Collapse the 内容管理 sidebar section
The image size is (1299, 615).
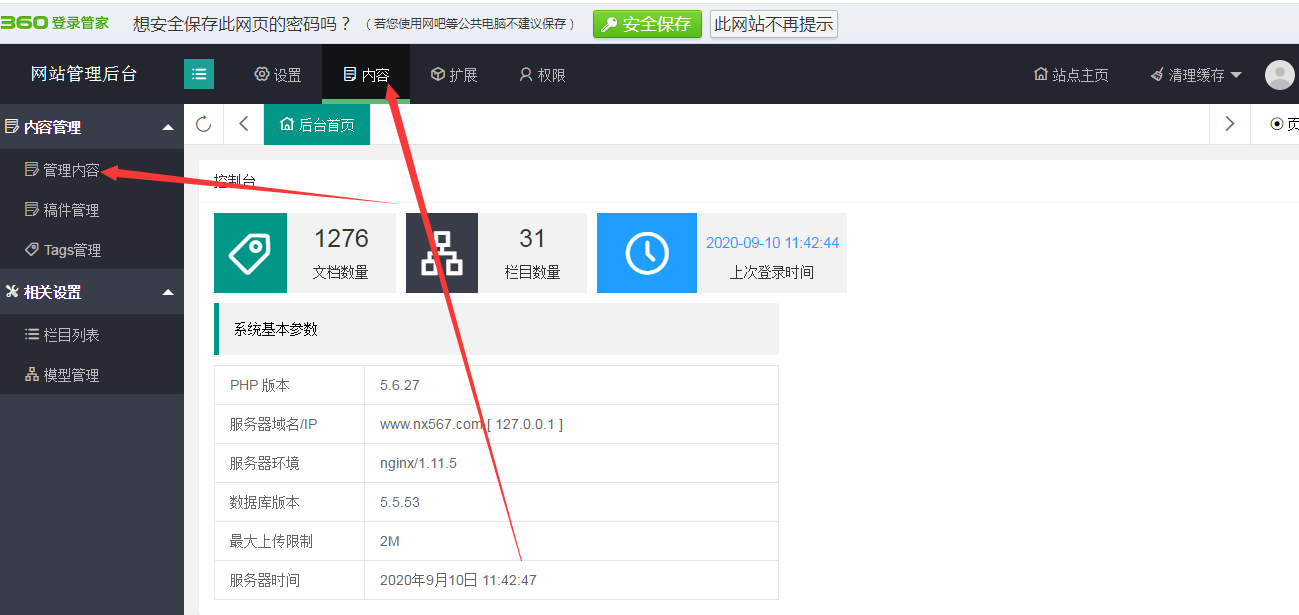[x=167, y=128]
